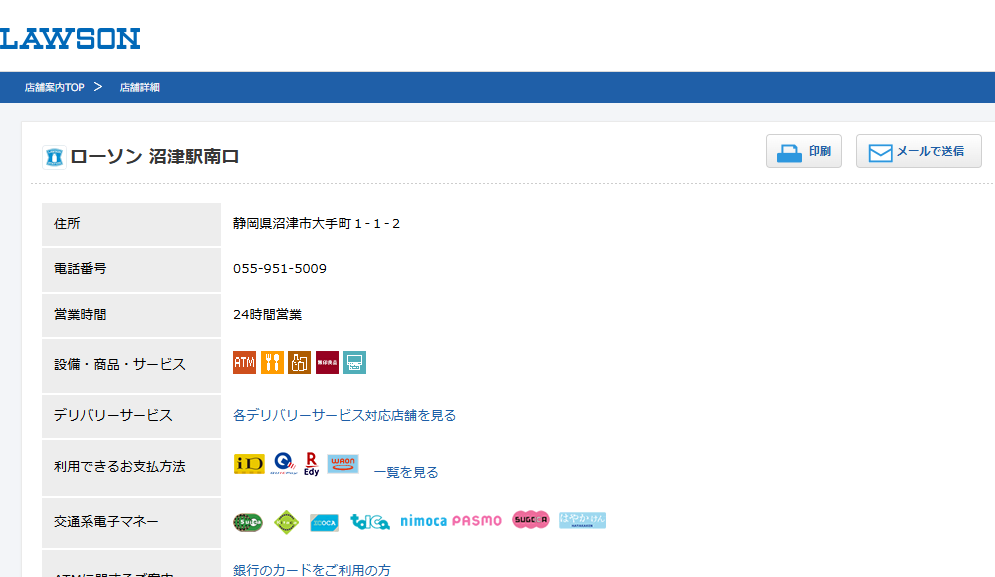The image size is (995, 577).
Task: Open the LAWSON logo homepage link
Action: pyautogui.click(x=69, y=39)
